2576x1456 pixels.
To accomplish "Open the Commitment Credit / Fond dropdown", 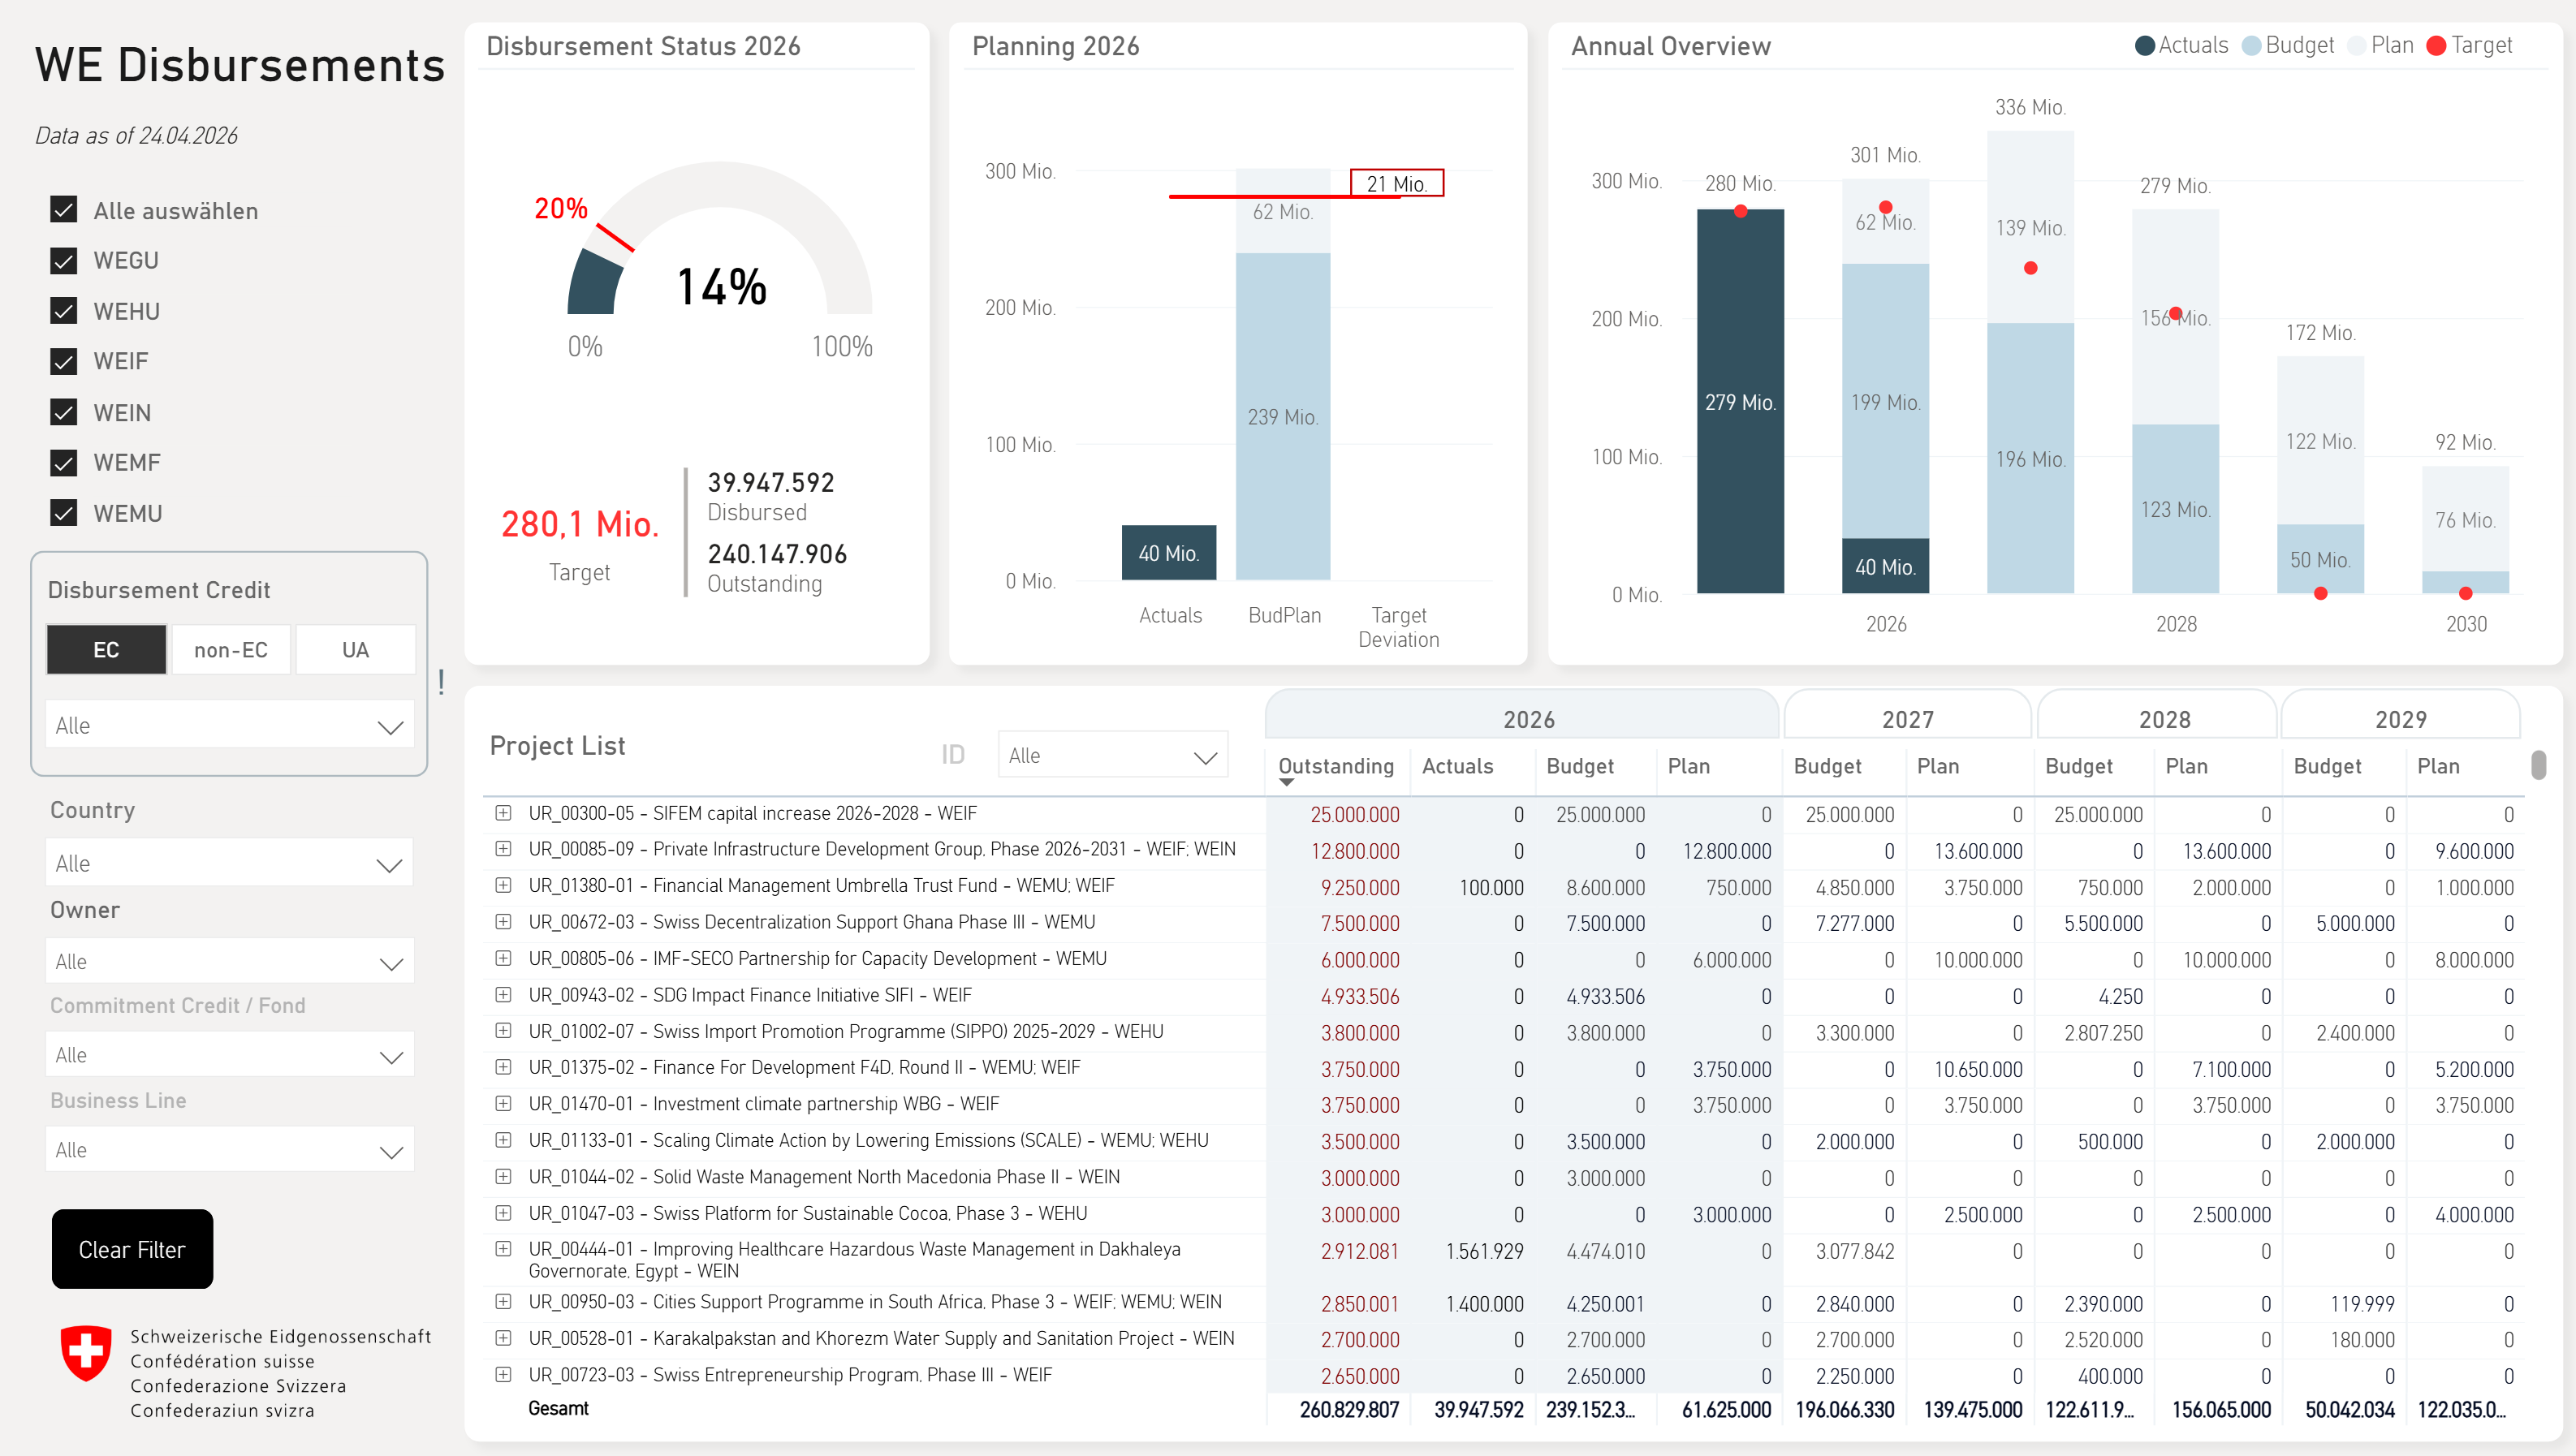I will (229, 1055).
